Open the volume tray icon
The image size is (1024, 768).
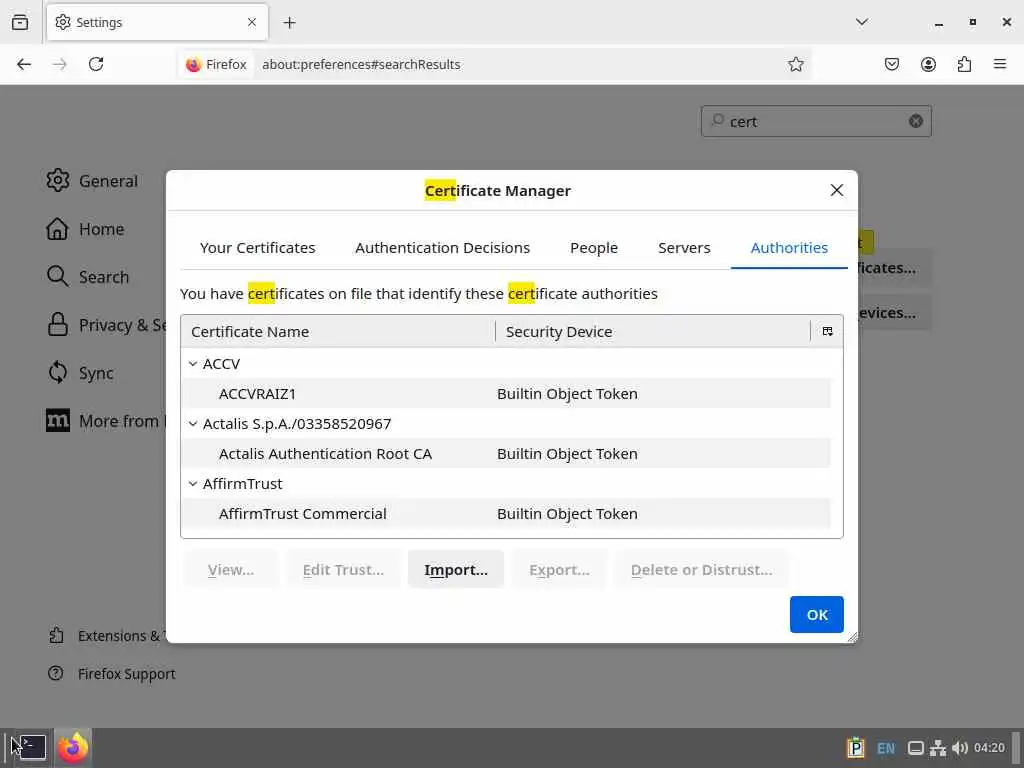959,748
